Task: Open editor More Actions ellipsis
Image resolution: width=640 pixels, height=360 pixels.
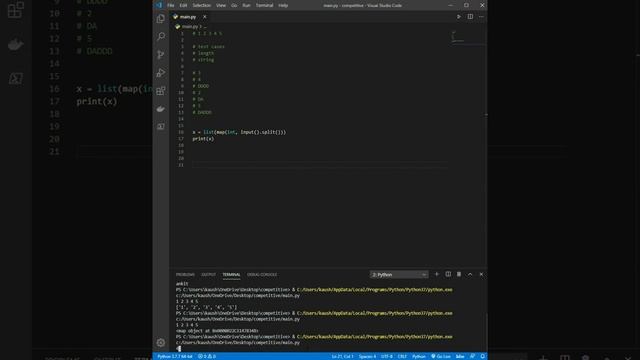Action: [481, 17]
